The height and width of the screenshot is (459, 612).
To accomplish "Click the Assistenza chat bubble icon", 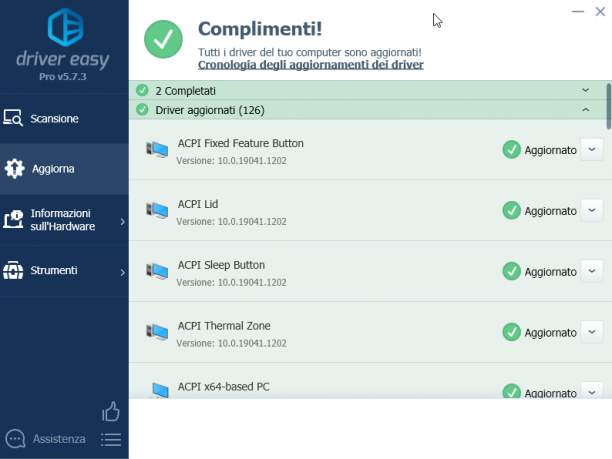I will coord(15,439).
